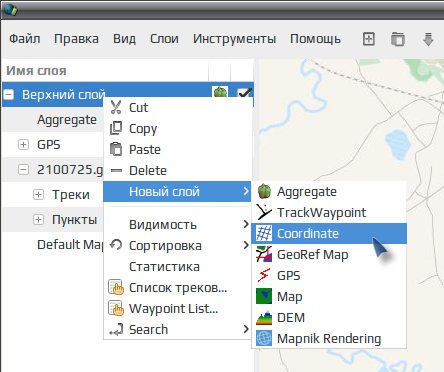Select Mapnik Rendering layer type entry
The image size is (444, 372).
point(329,338)
